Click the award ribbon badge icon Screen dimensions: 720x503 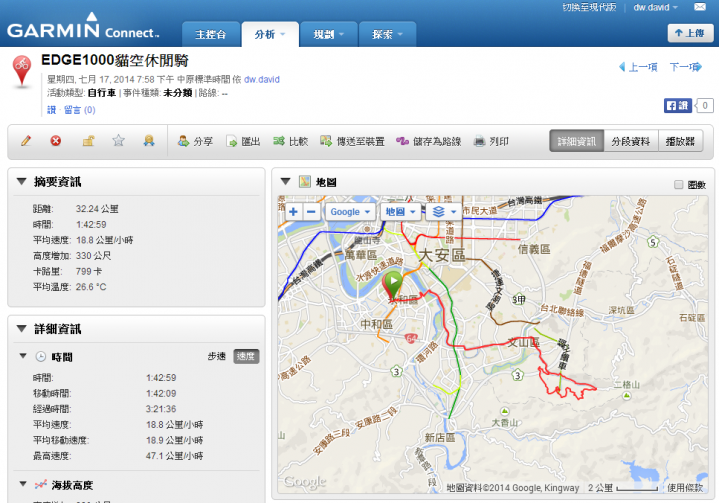coord(149,141)
